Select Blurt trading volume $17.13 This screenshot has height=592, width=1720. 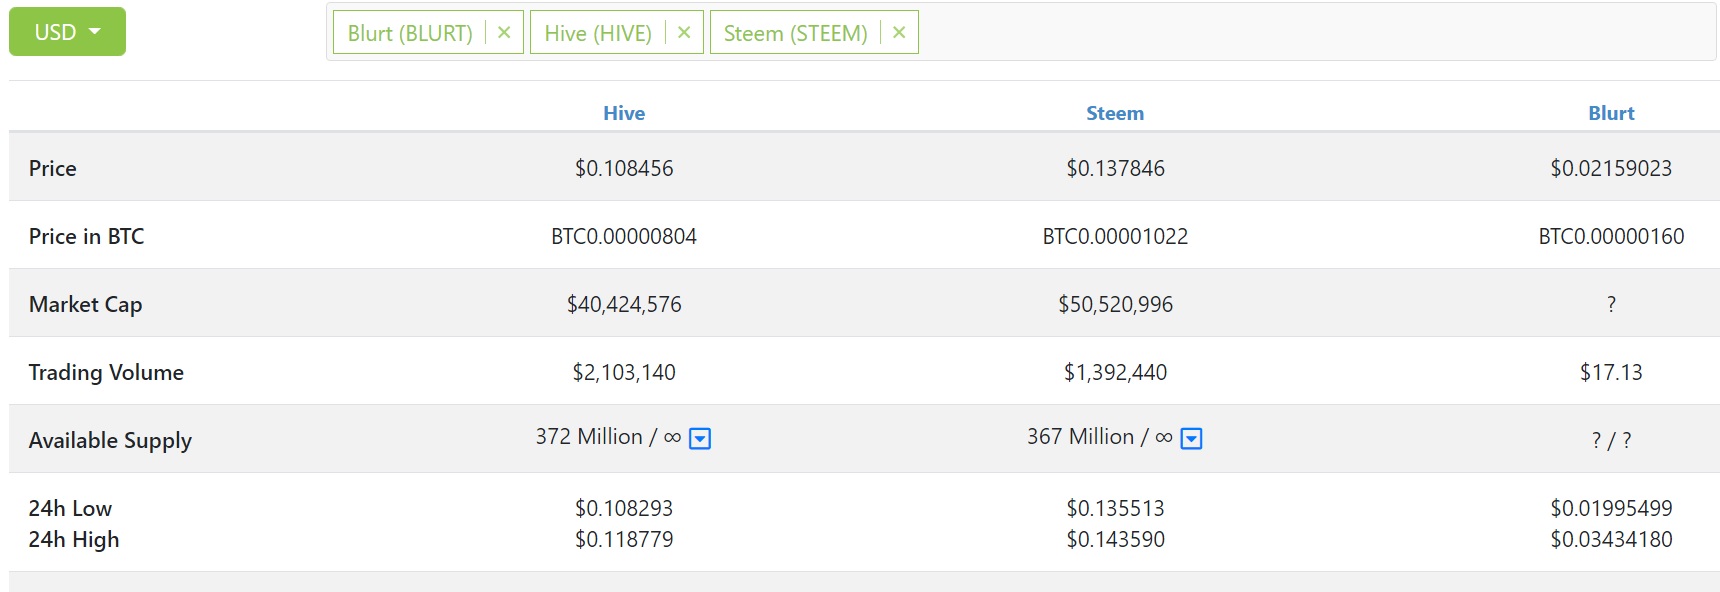click(x=1611, y=372)
